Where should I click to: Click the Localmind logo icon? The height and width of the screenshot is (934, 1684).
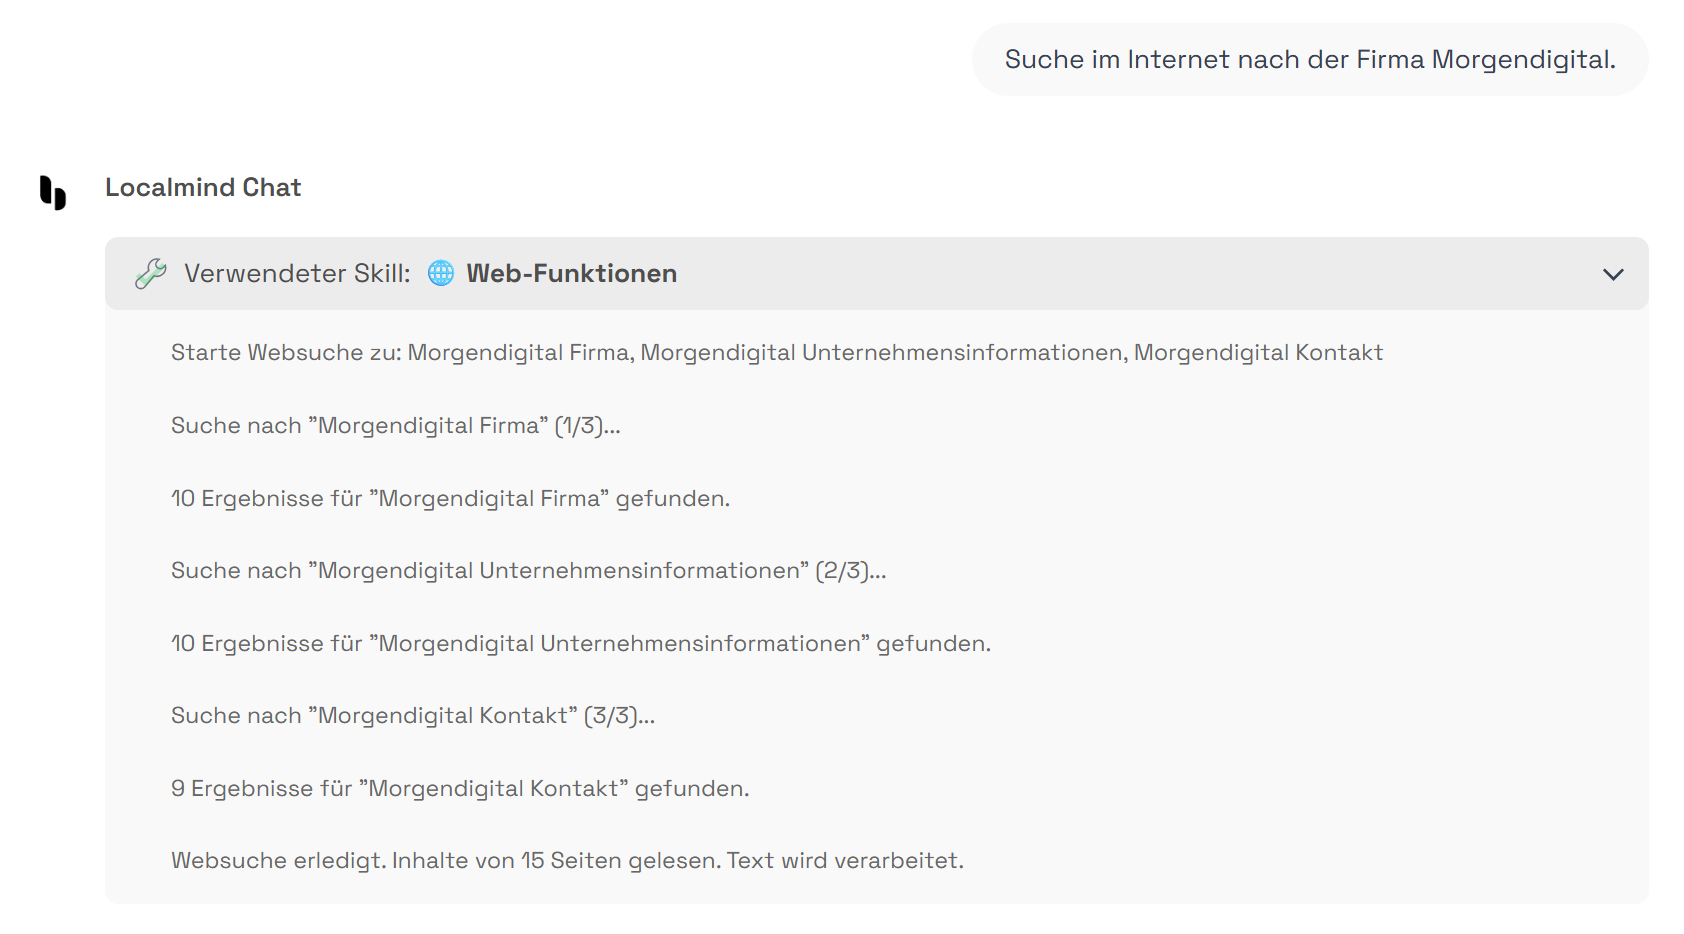pos(53,192)
